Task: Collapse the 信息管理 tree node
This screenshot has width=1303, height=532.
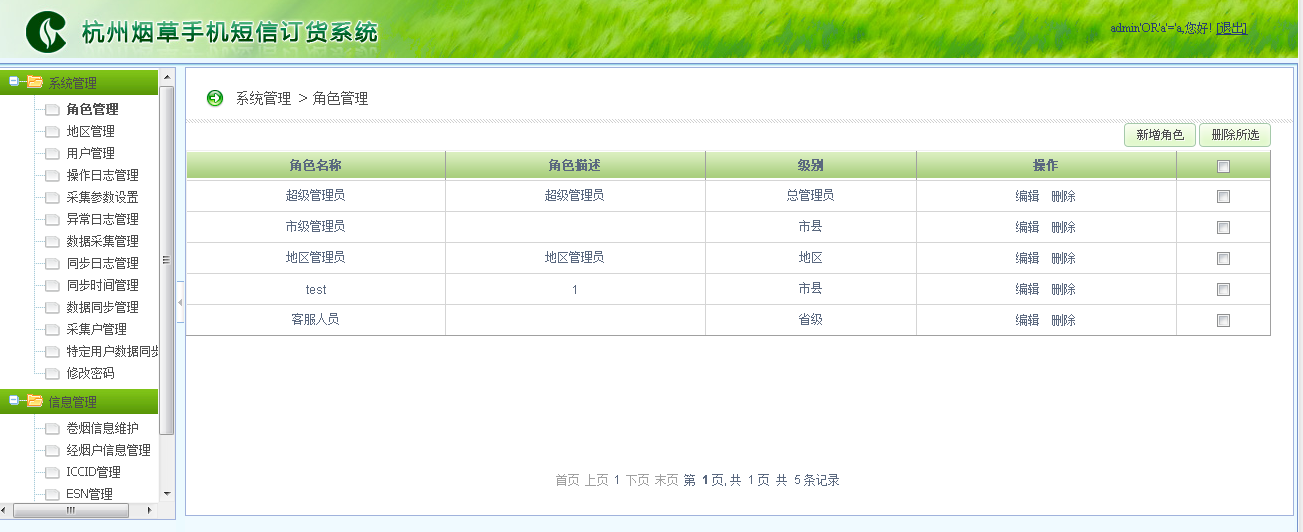Action: click(14, 400)
